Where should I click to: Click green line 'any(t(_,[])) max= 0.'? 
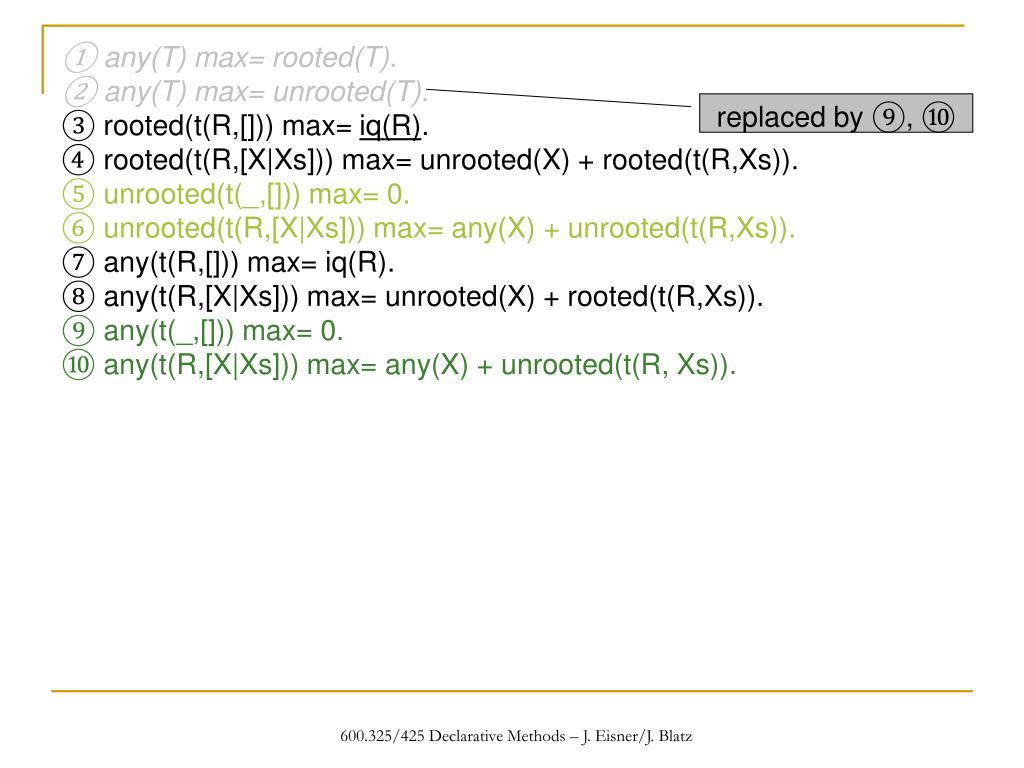(223, 330)
